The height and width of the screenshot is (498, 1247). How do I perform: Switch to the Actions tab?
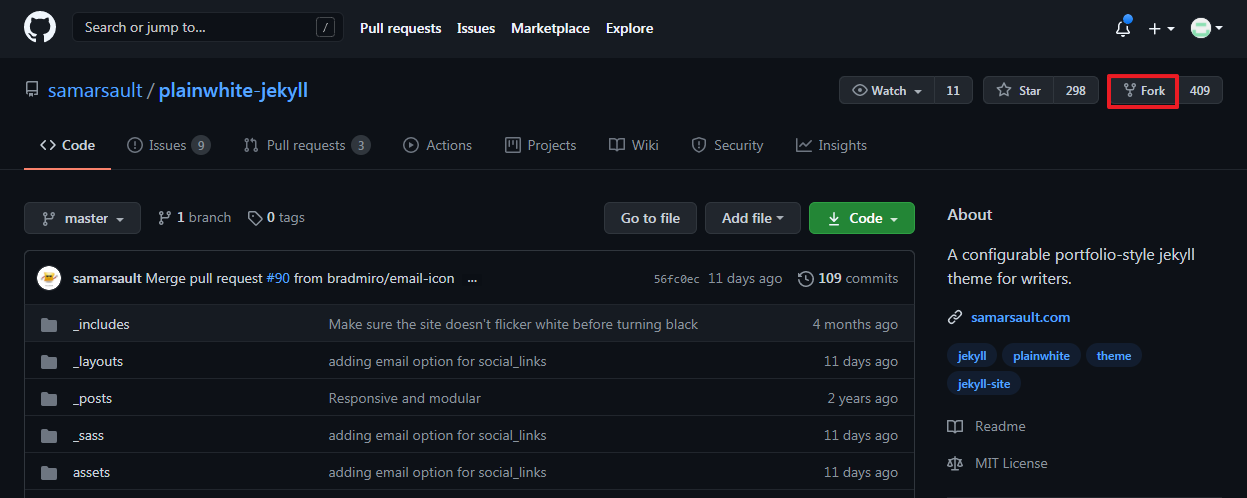coord(437,145)
